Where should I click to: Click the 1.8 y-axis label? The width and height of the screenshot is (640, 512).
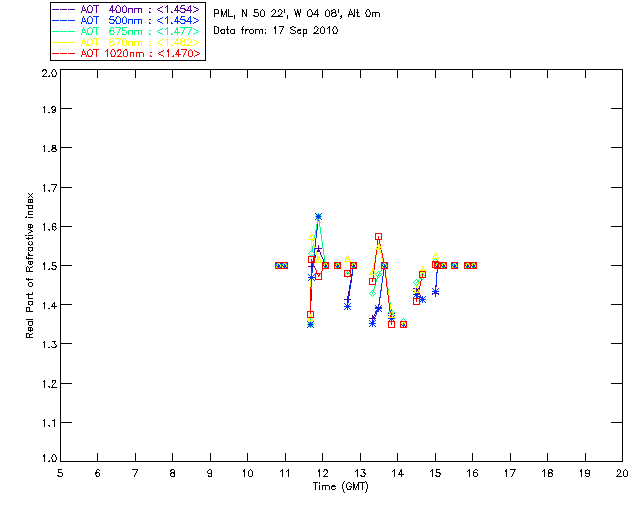[x=49, y=148]
